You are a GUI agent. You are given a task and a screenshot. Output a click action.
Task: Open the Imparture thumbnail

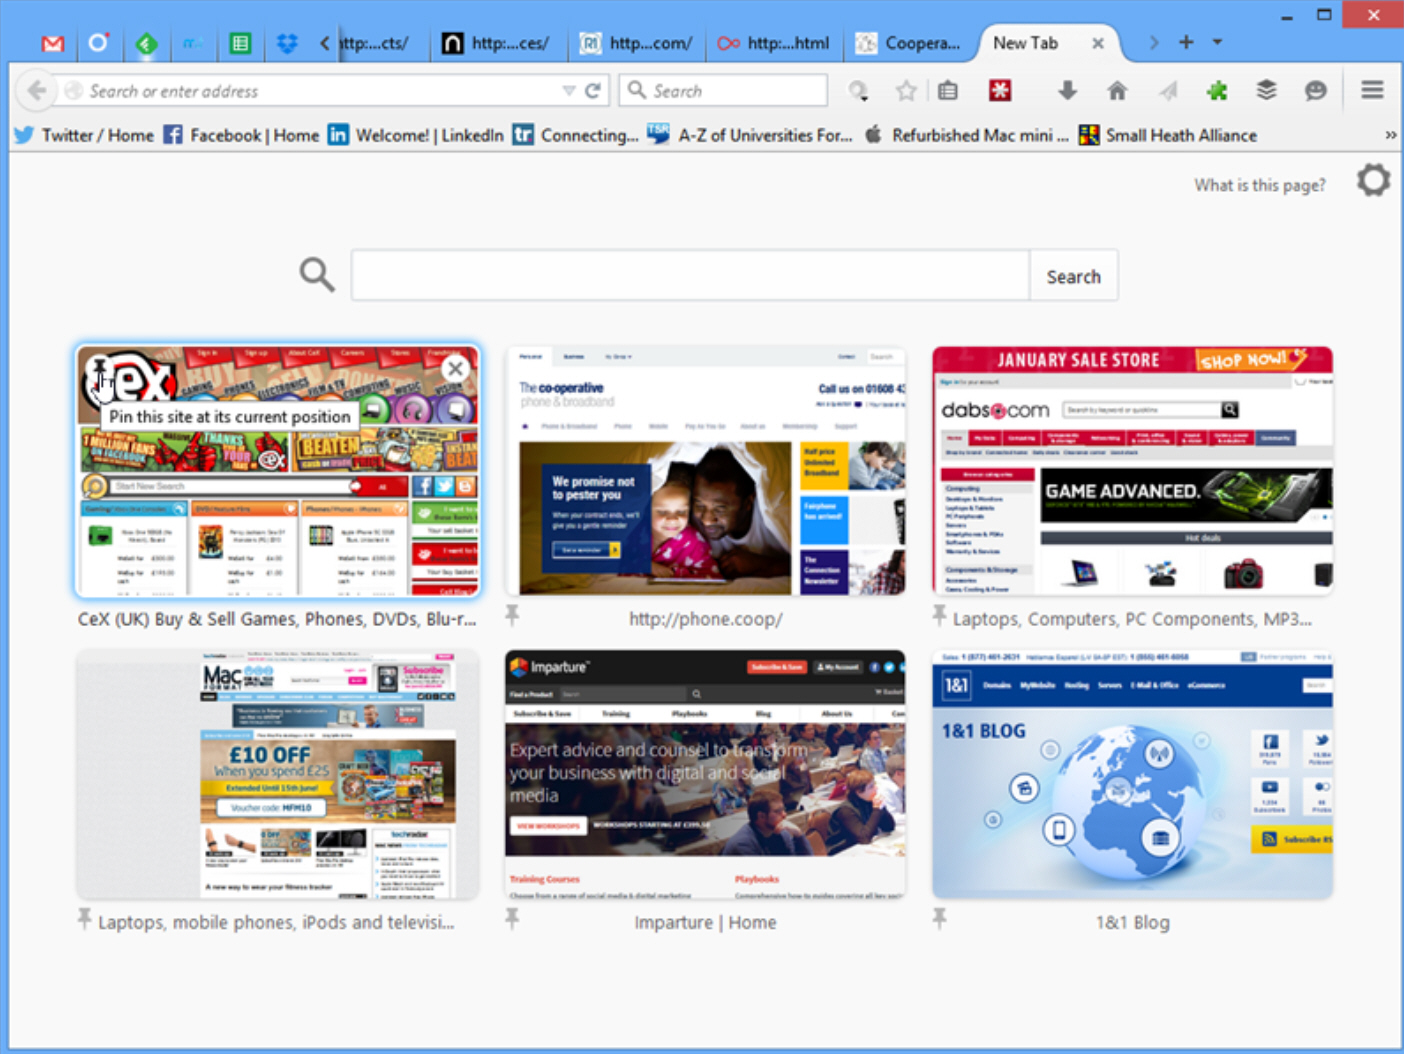pyautogui.click(x=705, y=775)
